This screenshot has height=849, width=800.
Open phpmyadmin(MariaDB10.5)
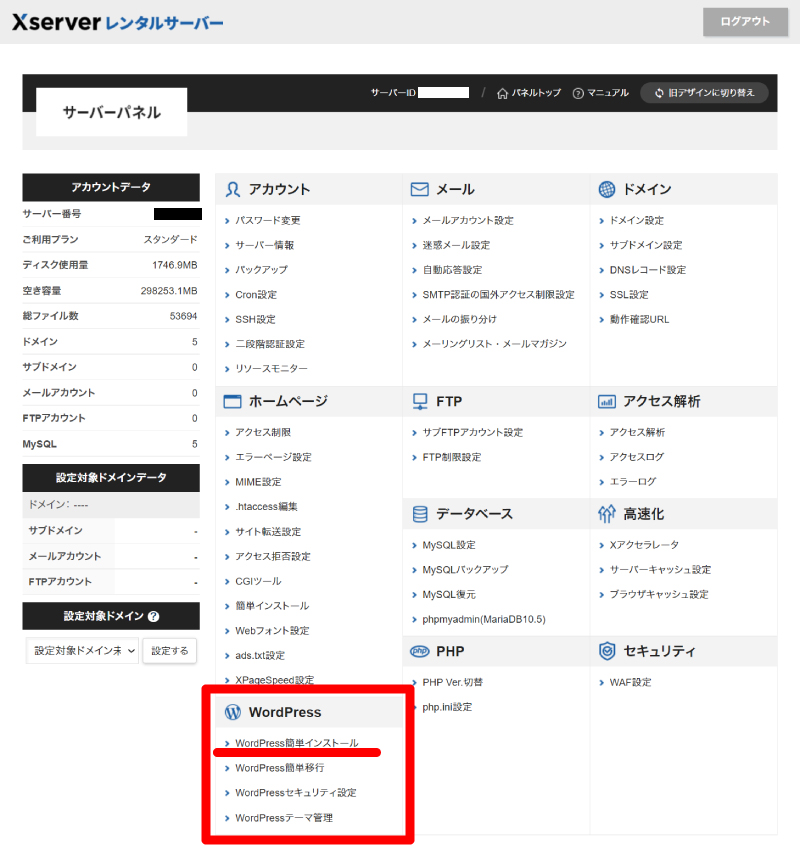point(484,619)
